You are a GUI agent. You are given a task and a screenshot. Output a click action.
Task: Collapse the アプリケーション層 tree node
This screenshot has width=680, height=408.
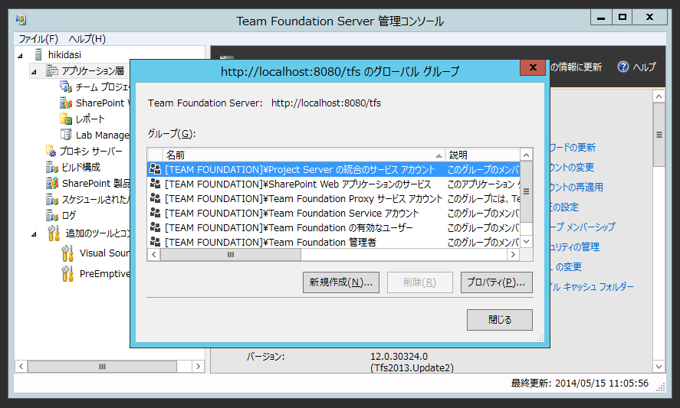pyautogui.click(x=34, y=72)
